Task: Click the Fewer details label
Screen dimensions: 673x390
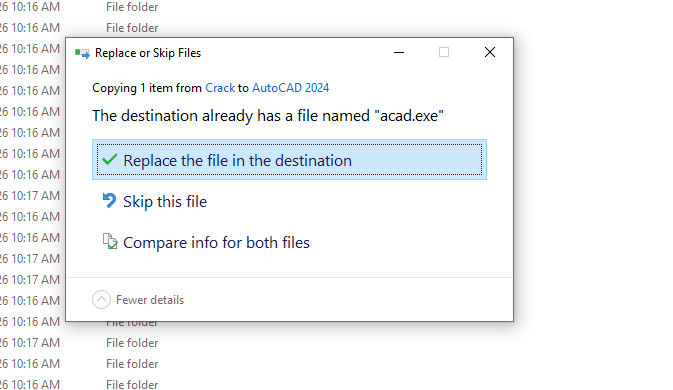Action: [150, 300]
